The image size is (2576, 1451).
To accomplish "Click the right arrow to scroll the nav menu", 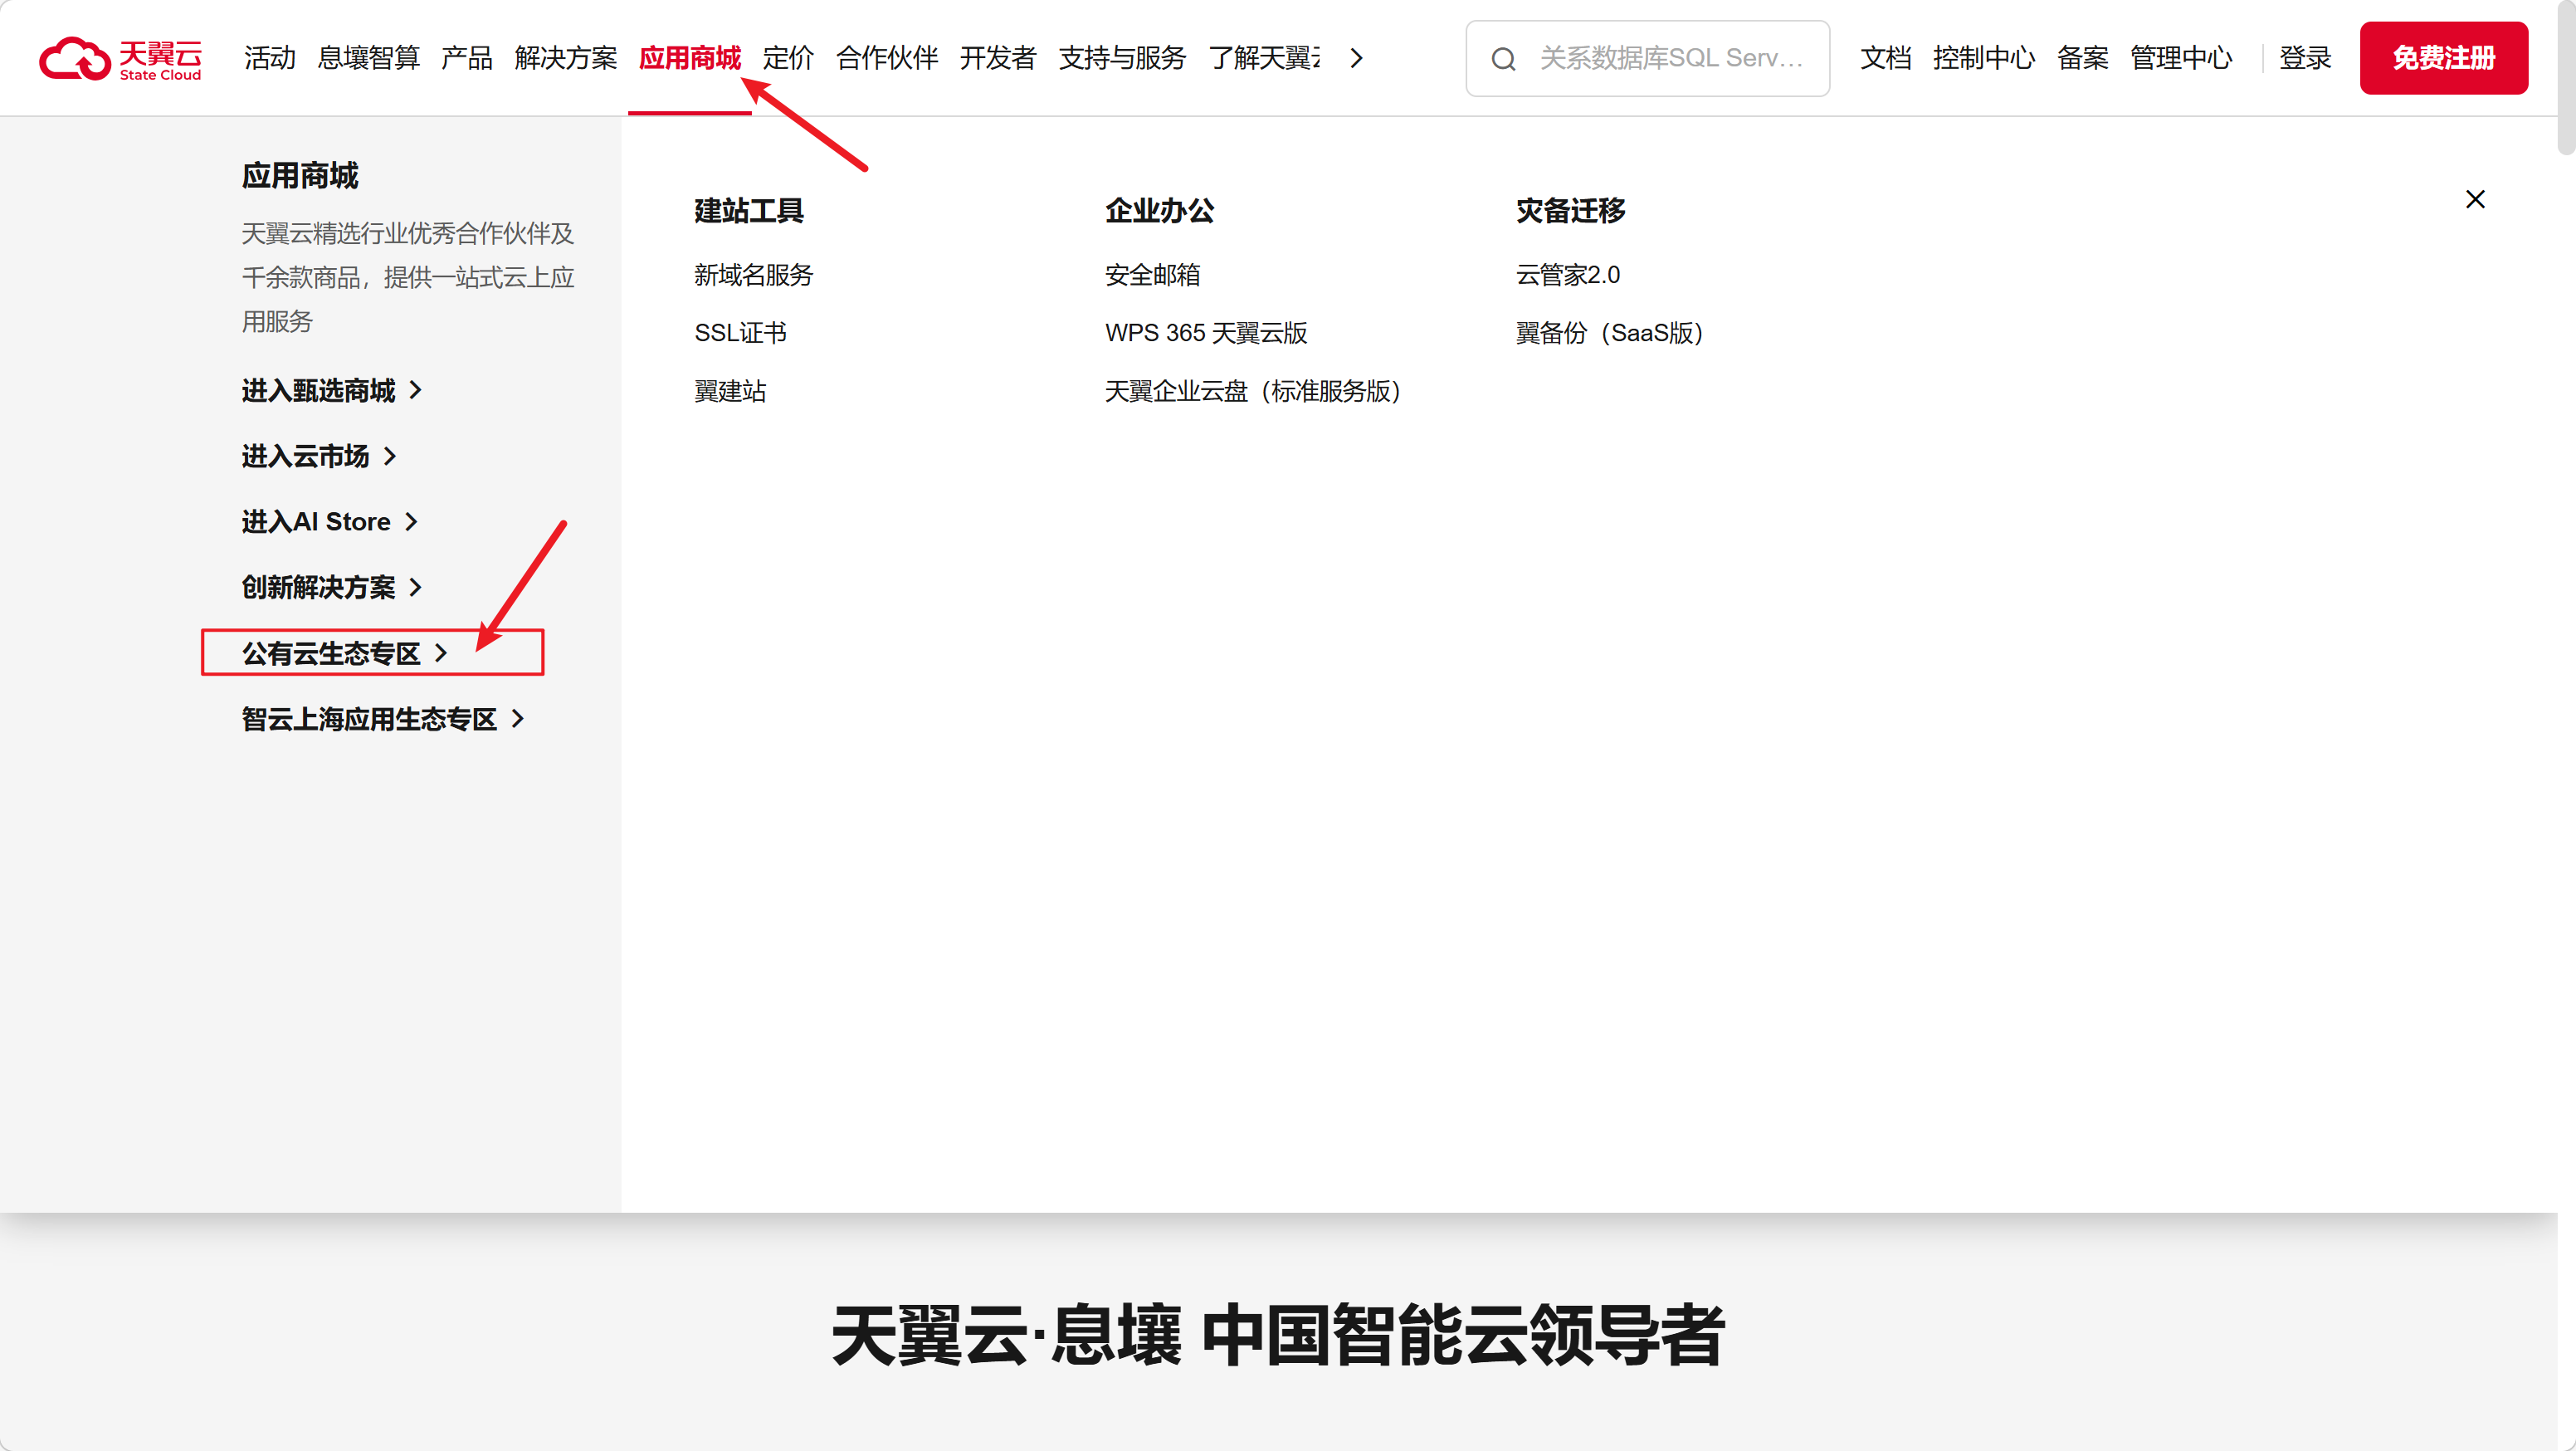I will pyautogui.click(x=1356, y=58).
